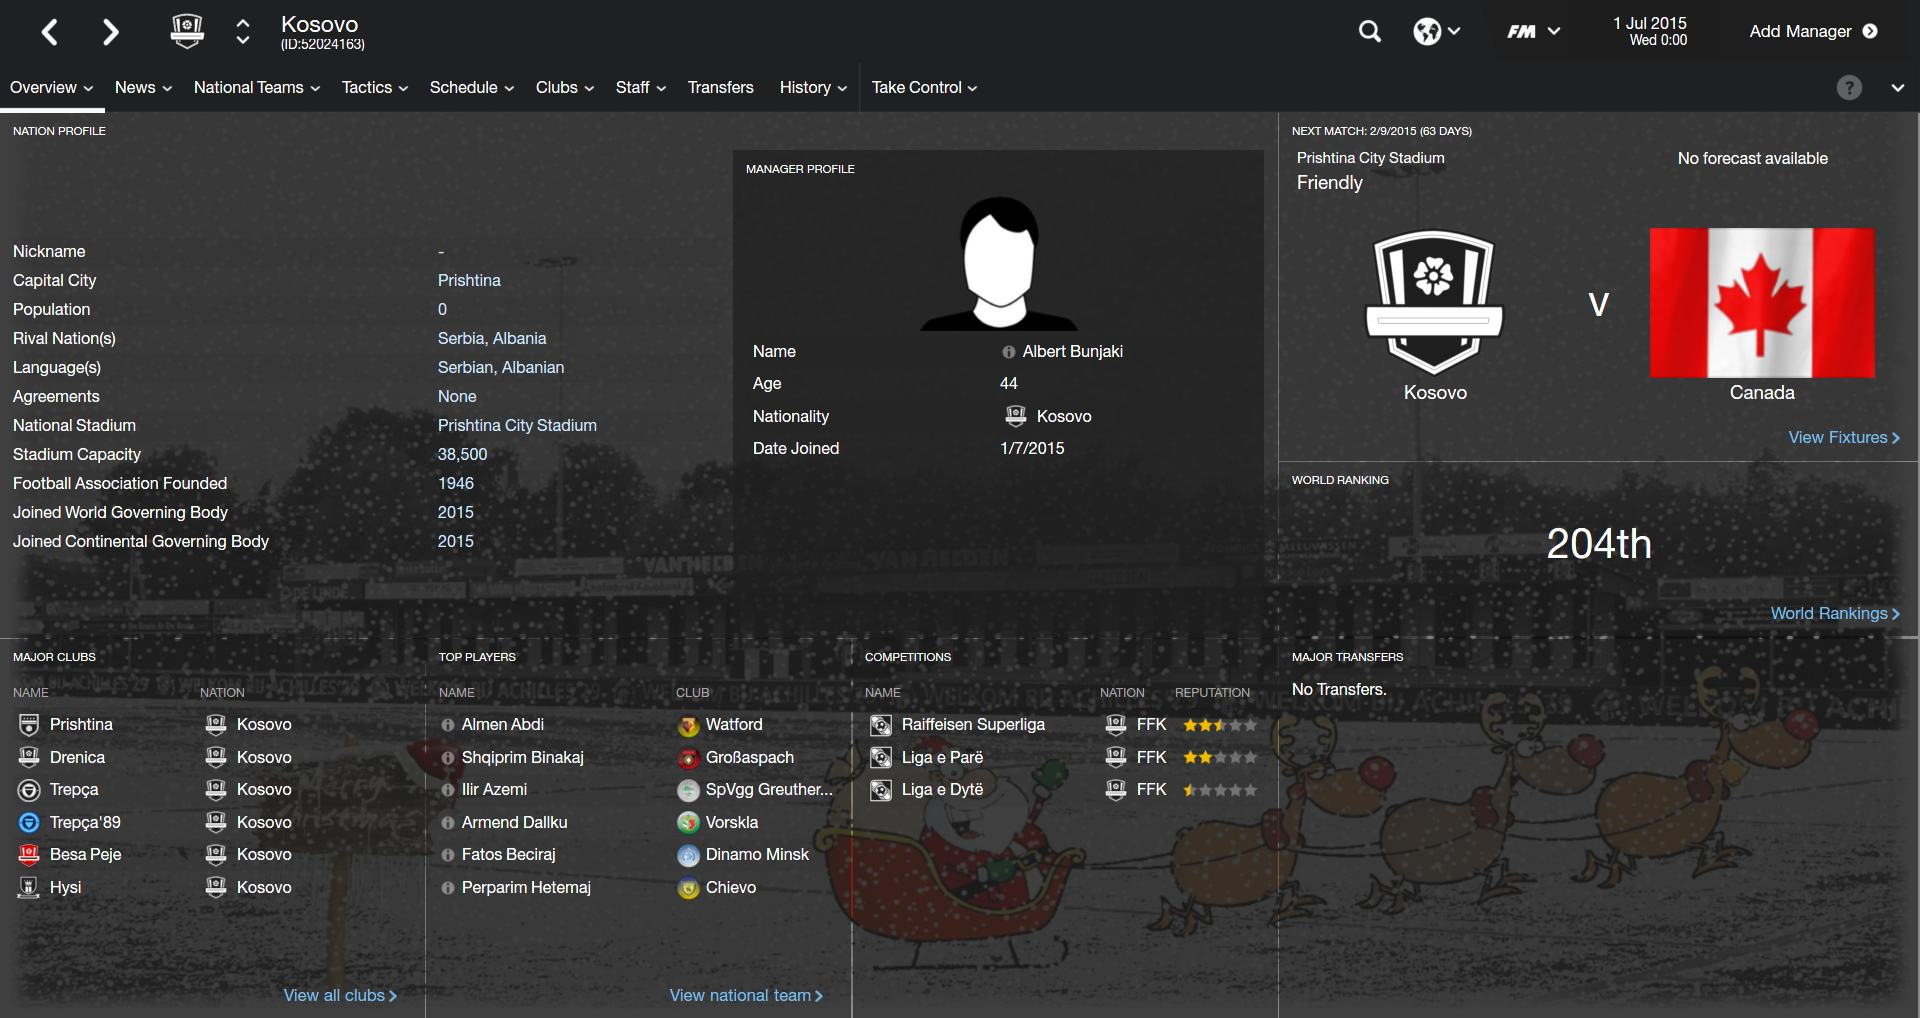Go back with the left arrow
1920x1018 pixels.
click(50, 32)
